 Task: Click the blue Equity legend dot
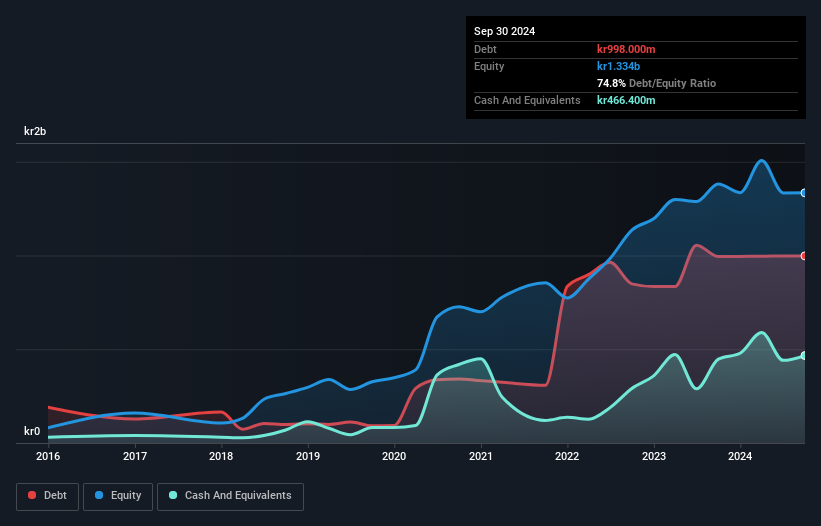click(x=99, y=495)
